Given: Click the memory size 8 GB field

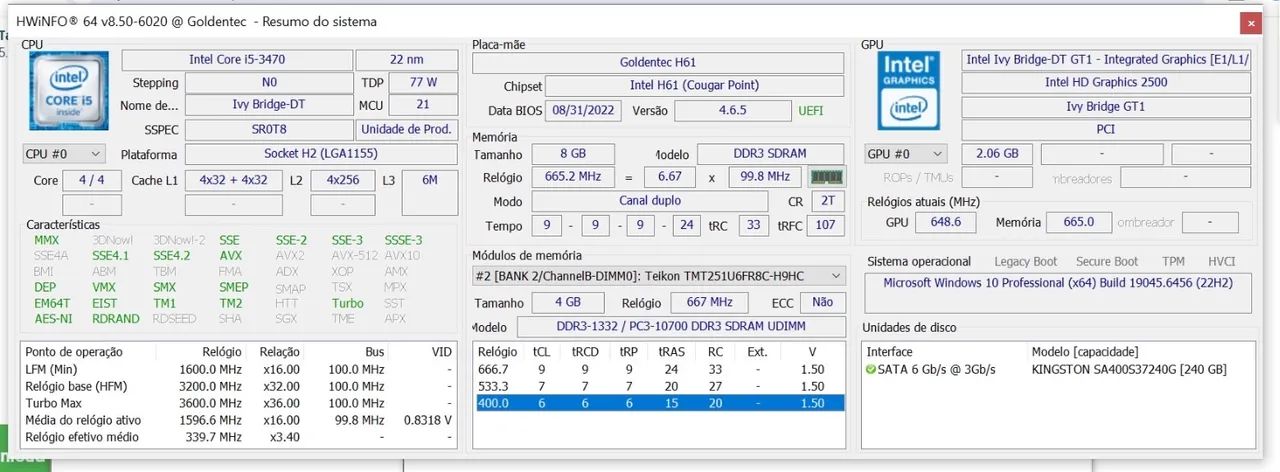Looking at the screenshot, I should click(573, 154).
